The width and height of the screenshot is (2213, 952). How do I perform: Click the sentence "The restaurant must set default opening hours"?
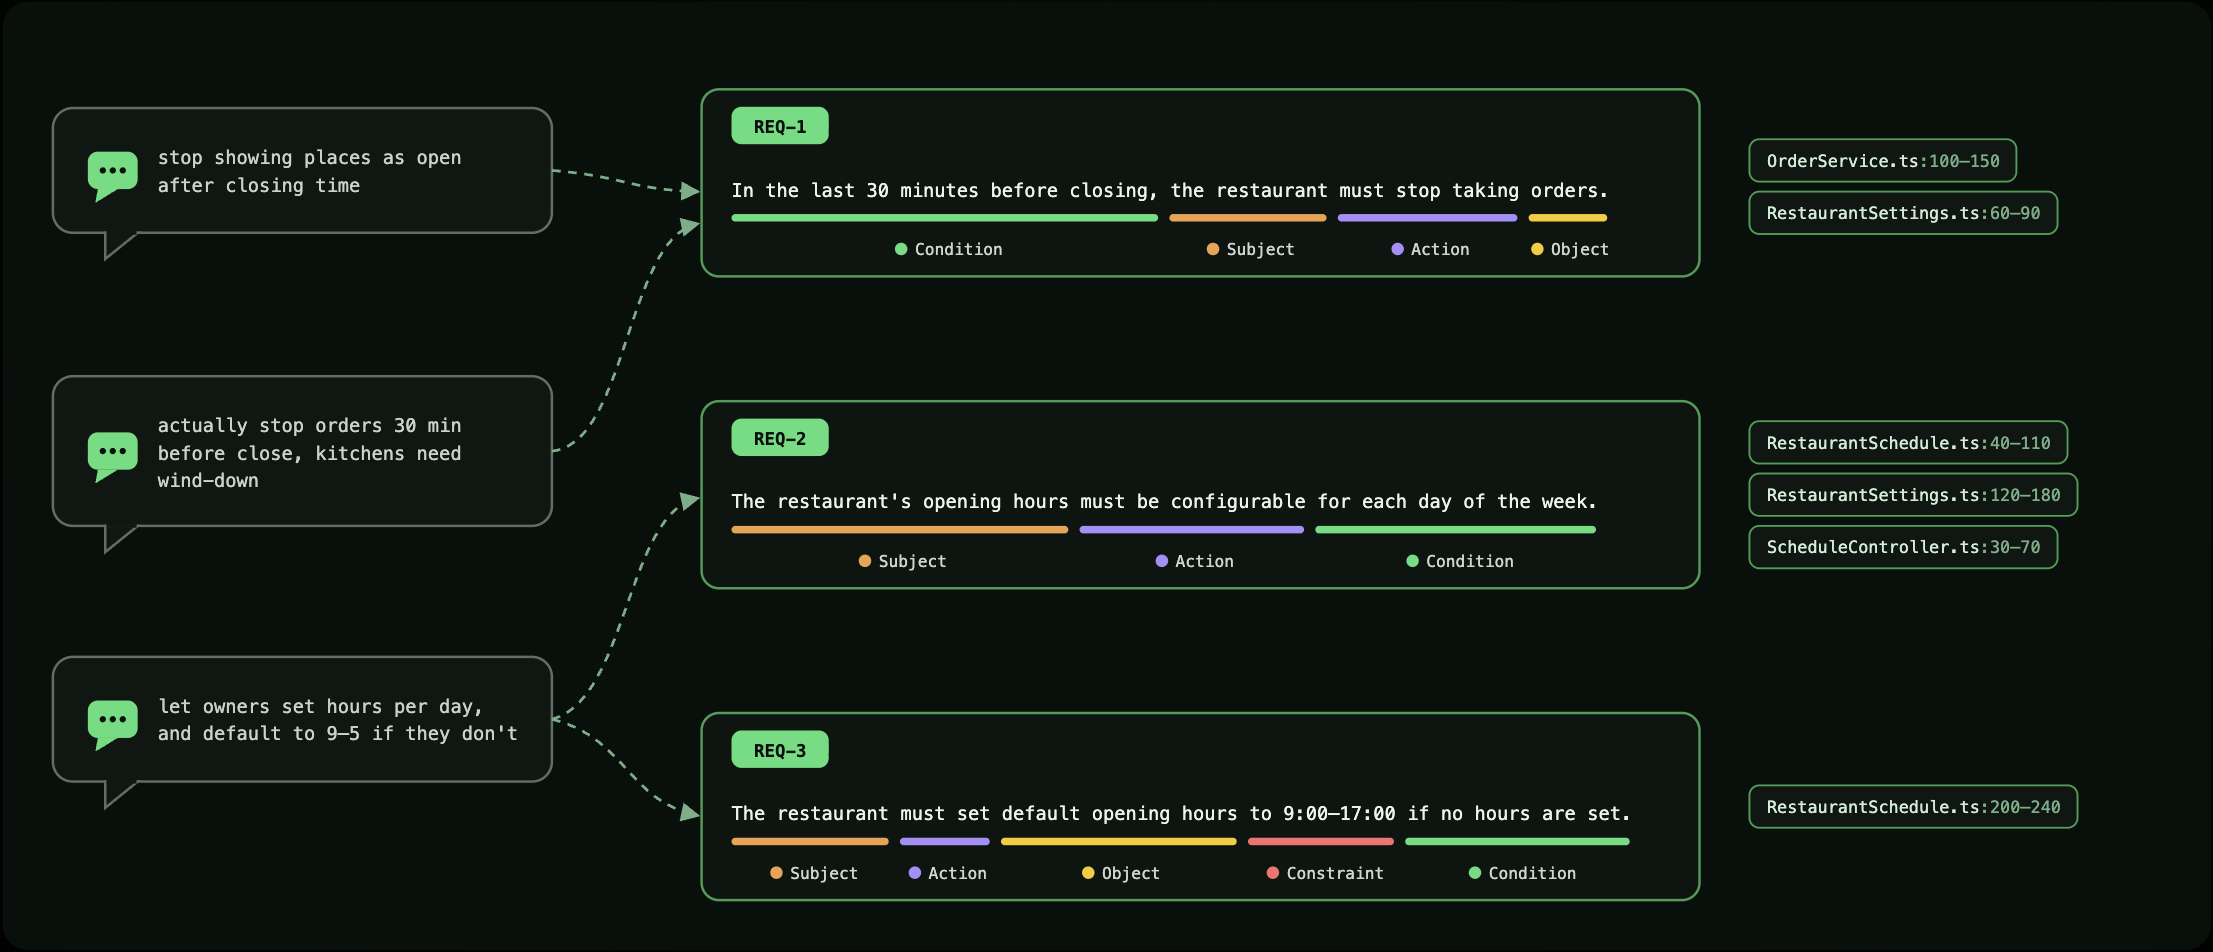pyautogui.click(x=1180, y=813)
